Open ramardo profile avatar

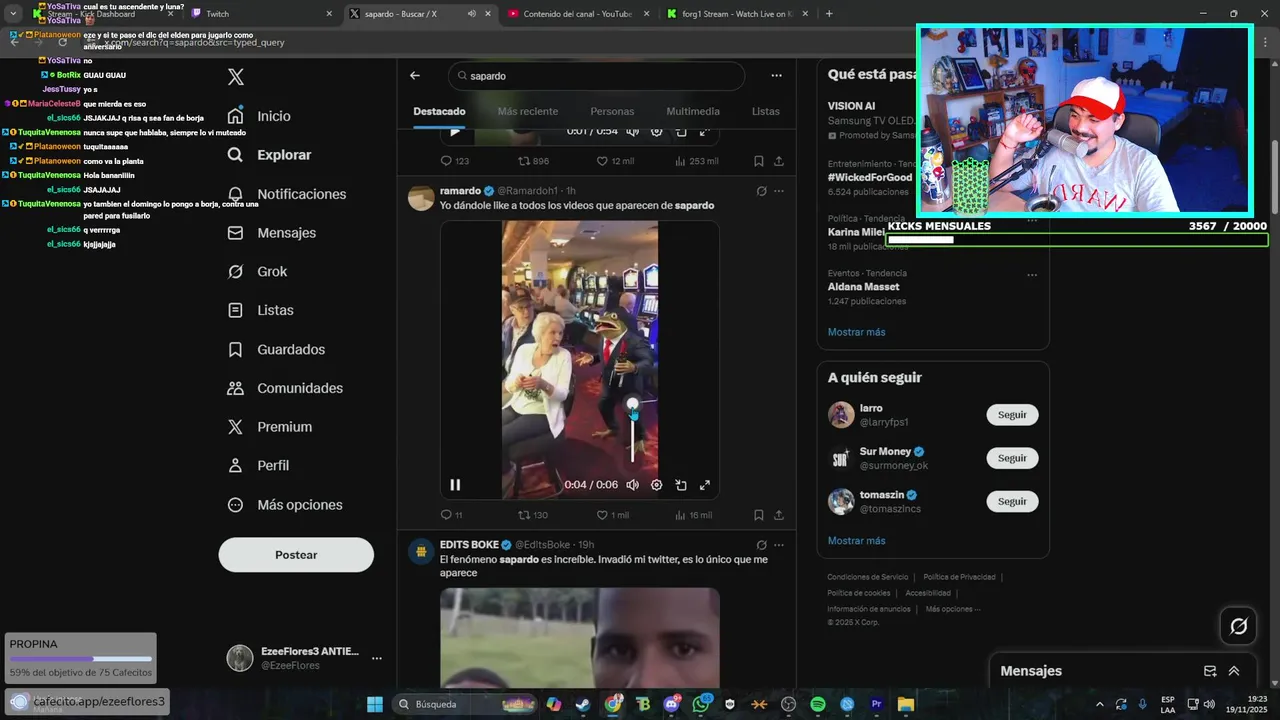tap(421, 197)
